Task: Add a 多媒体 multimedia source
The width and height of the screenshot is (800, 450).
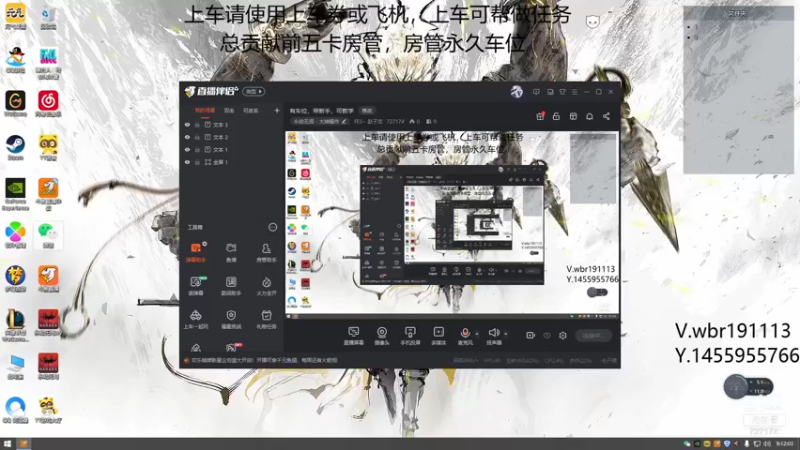Action: pos(438,336)
